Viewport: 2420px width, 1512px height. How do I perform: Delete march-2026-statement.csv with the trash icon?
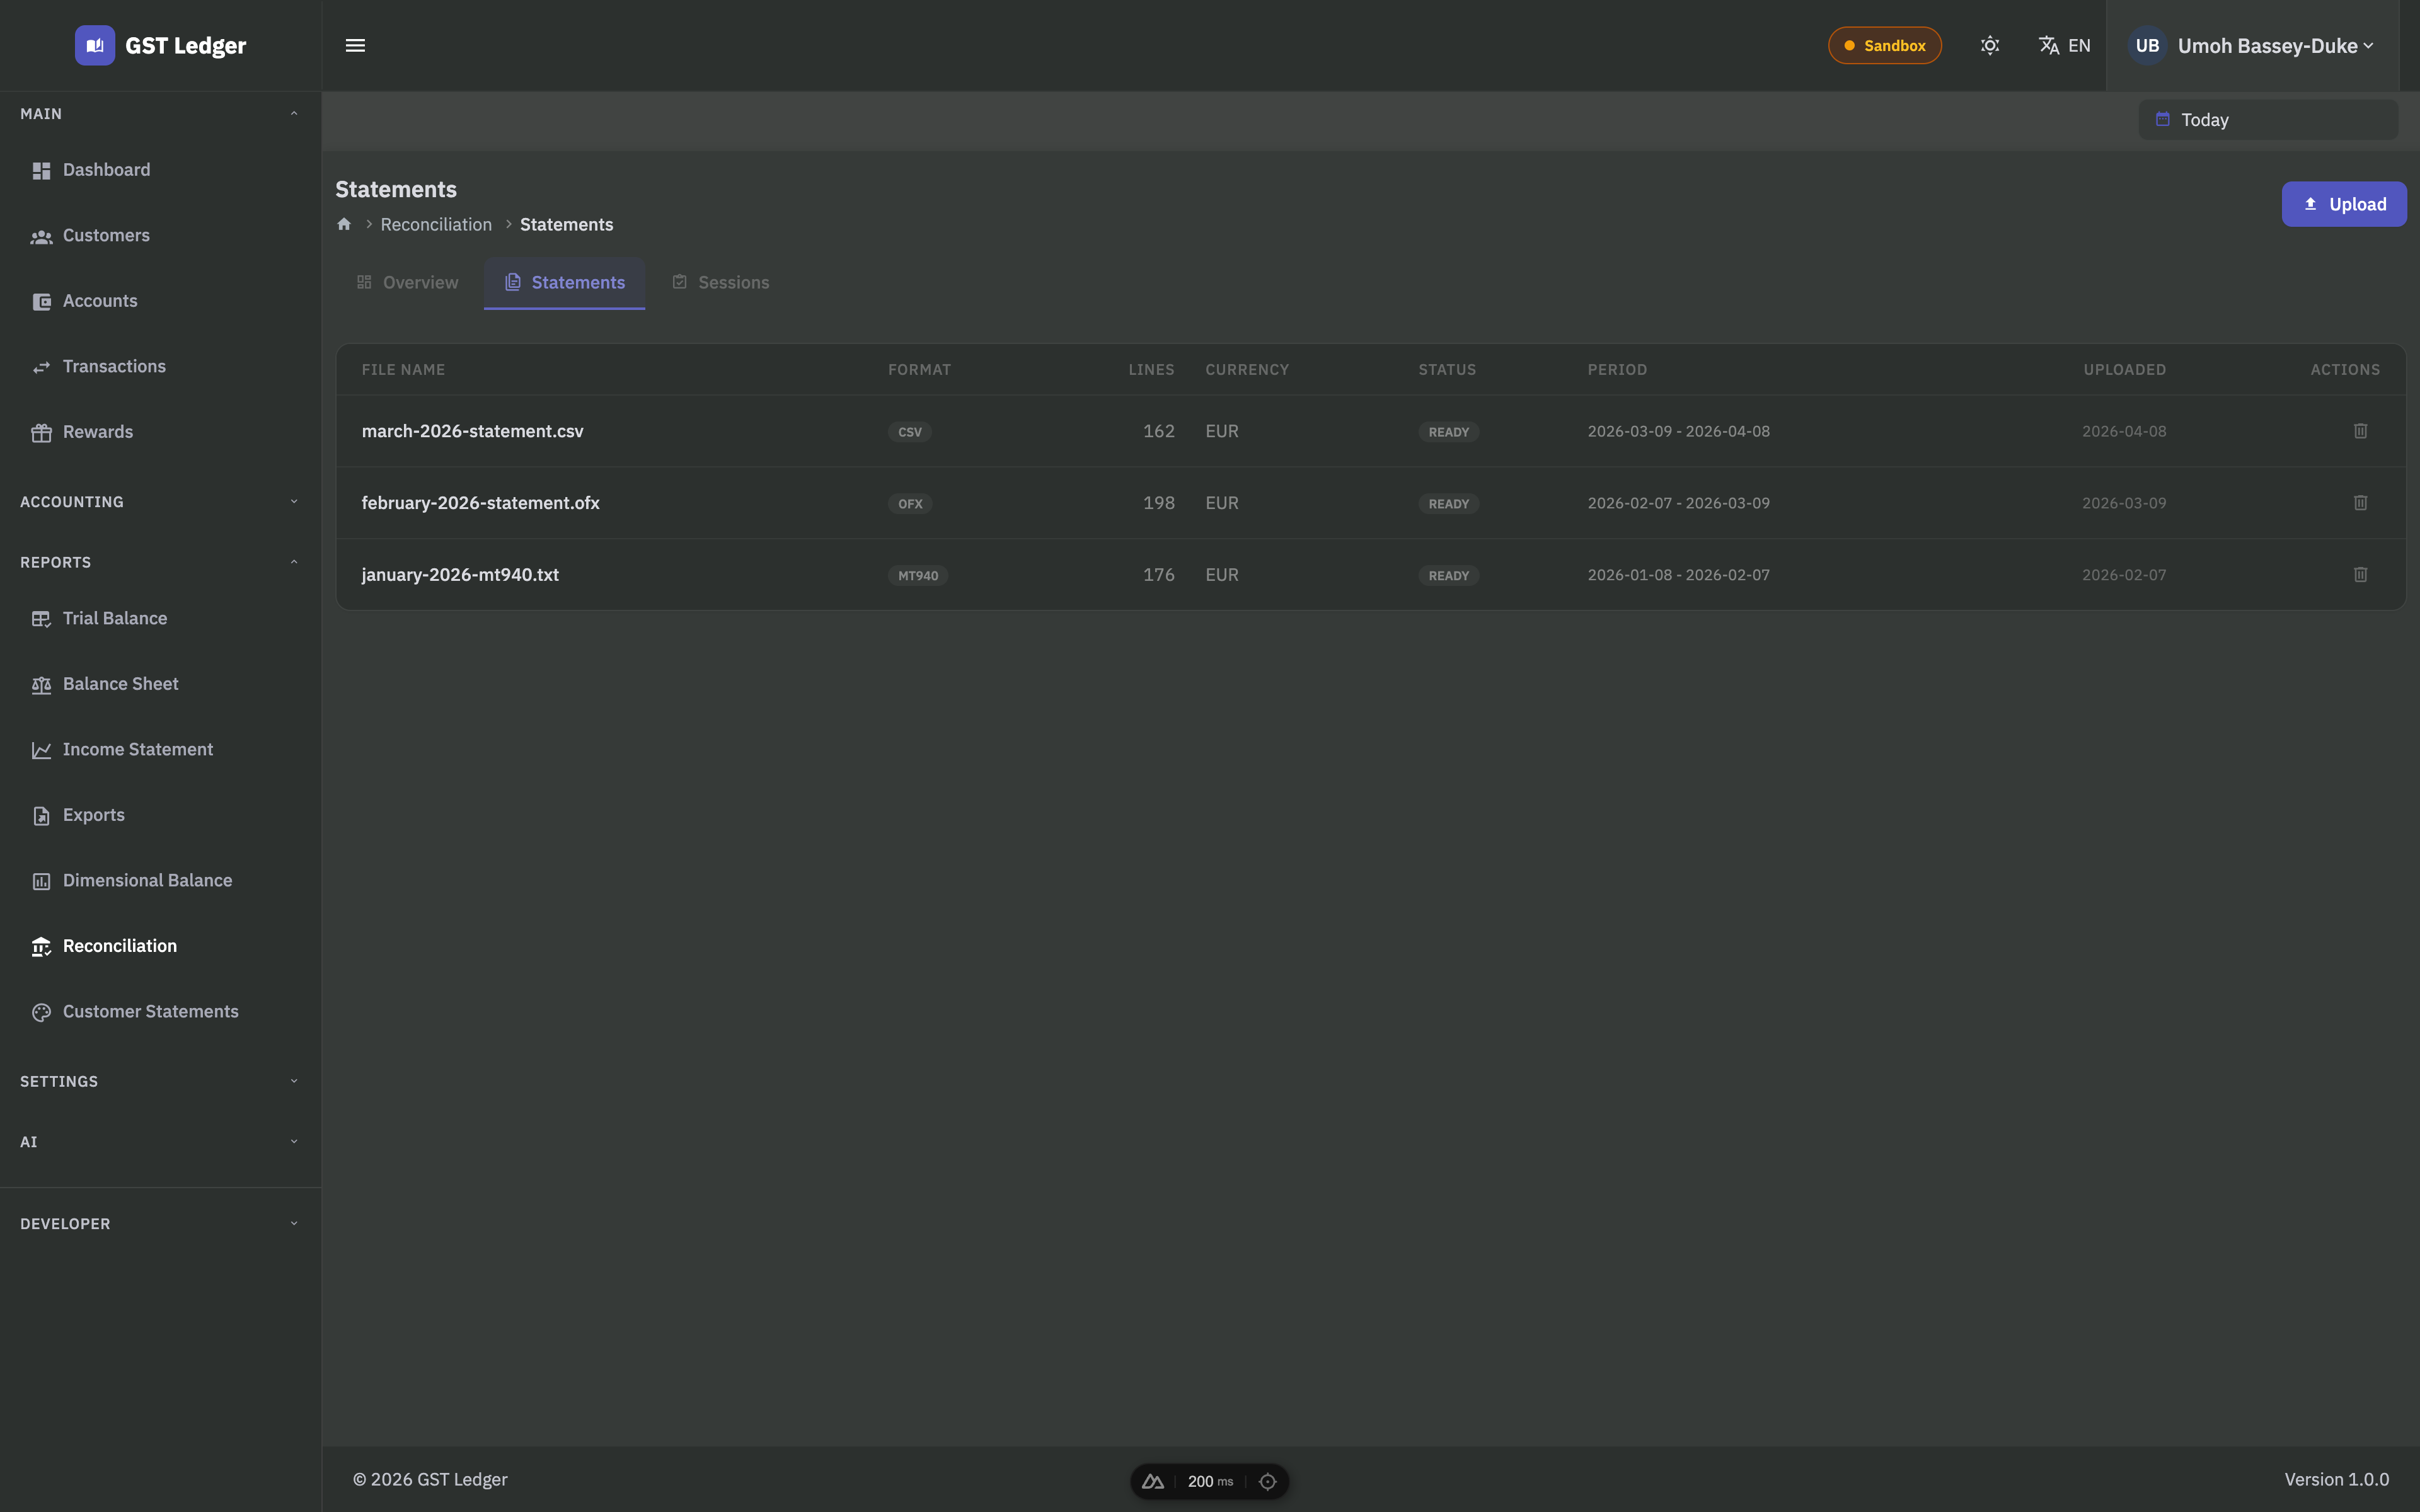2360,431
